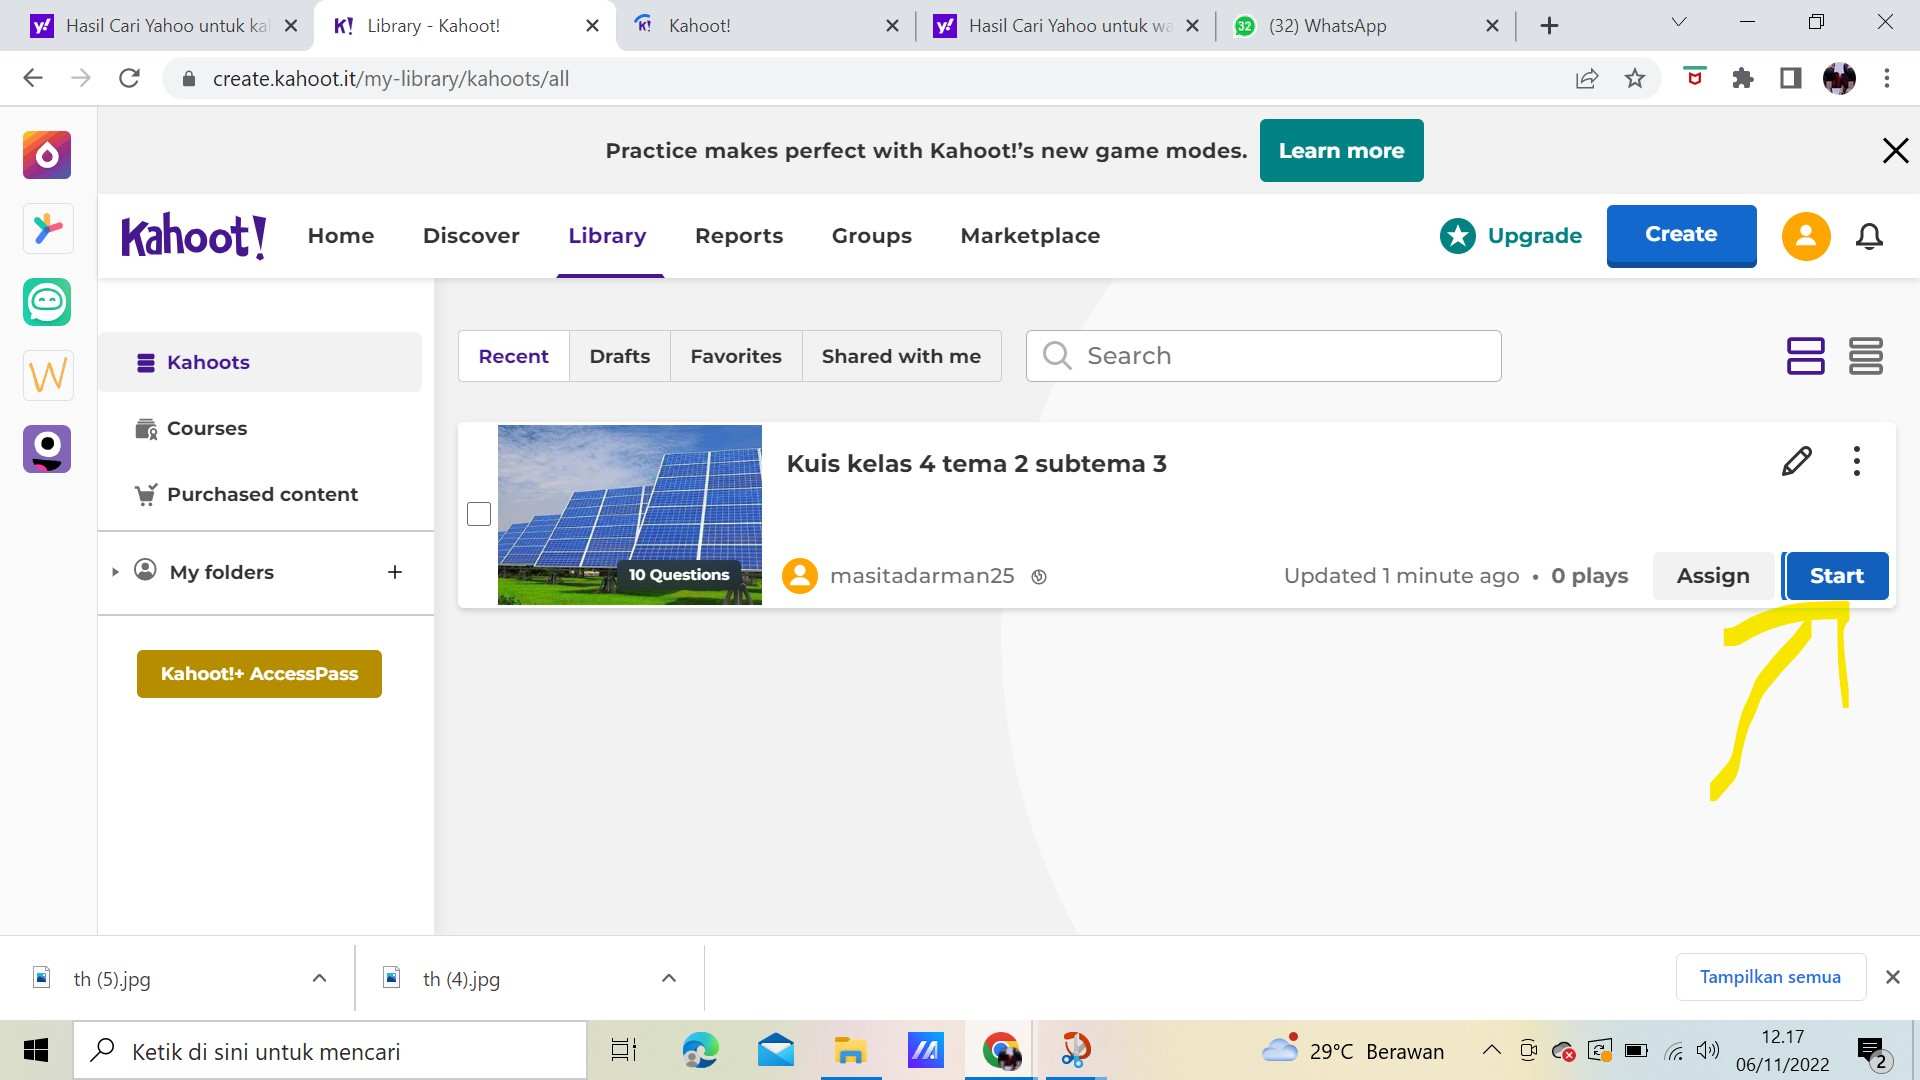Open the Groups menu

(872, 236)
